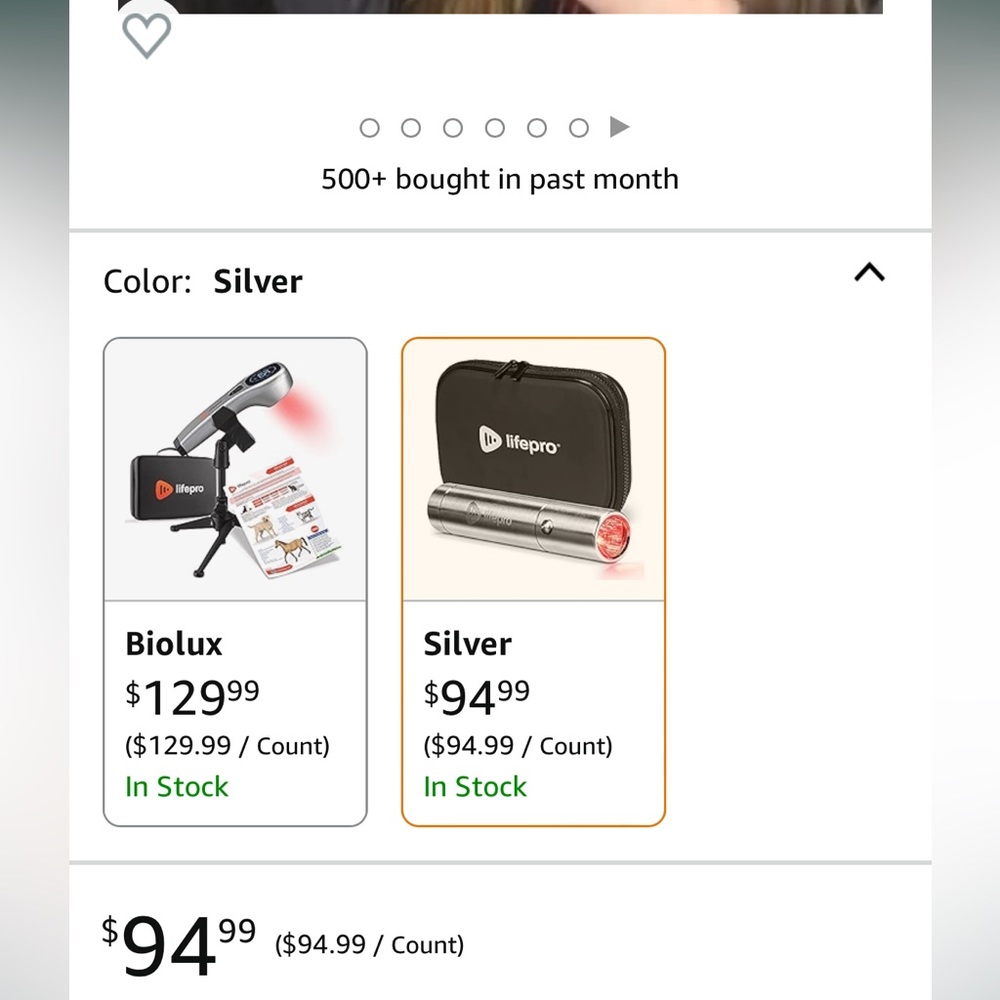Click the 500+ bought in past month text
Screen dimensions: 1000x1000
500,179
